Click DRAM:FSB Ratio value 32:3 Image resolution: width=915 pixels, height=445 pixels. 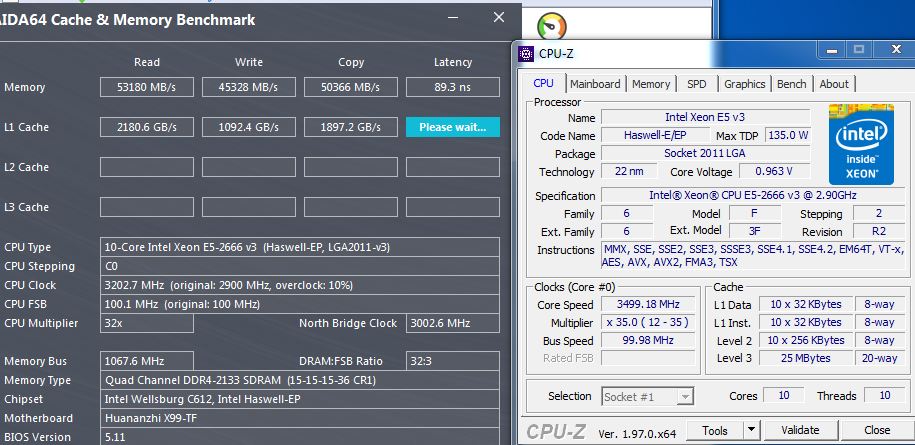click(x=453, y=361)
